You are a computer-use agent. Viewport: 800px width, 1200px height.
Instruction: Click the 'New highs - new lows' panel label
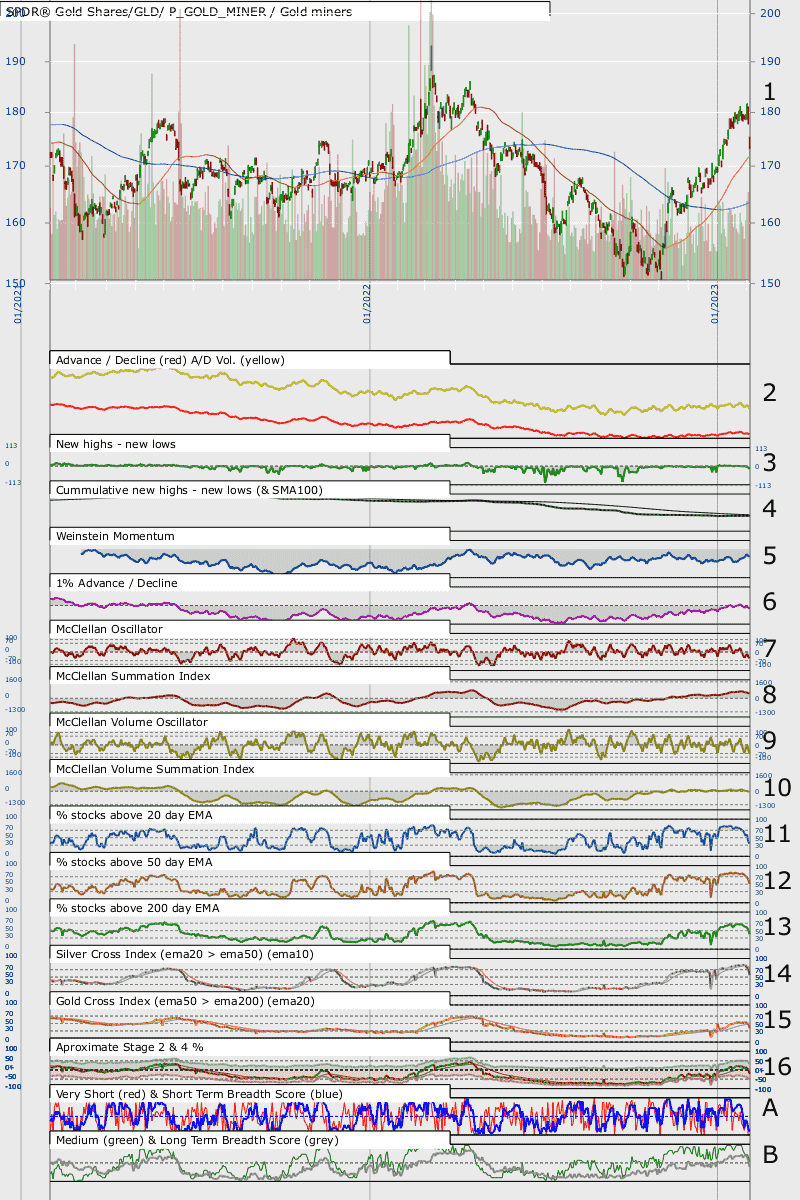pos(117,443)
